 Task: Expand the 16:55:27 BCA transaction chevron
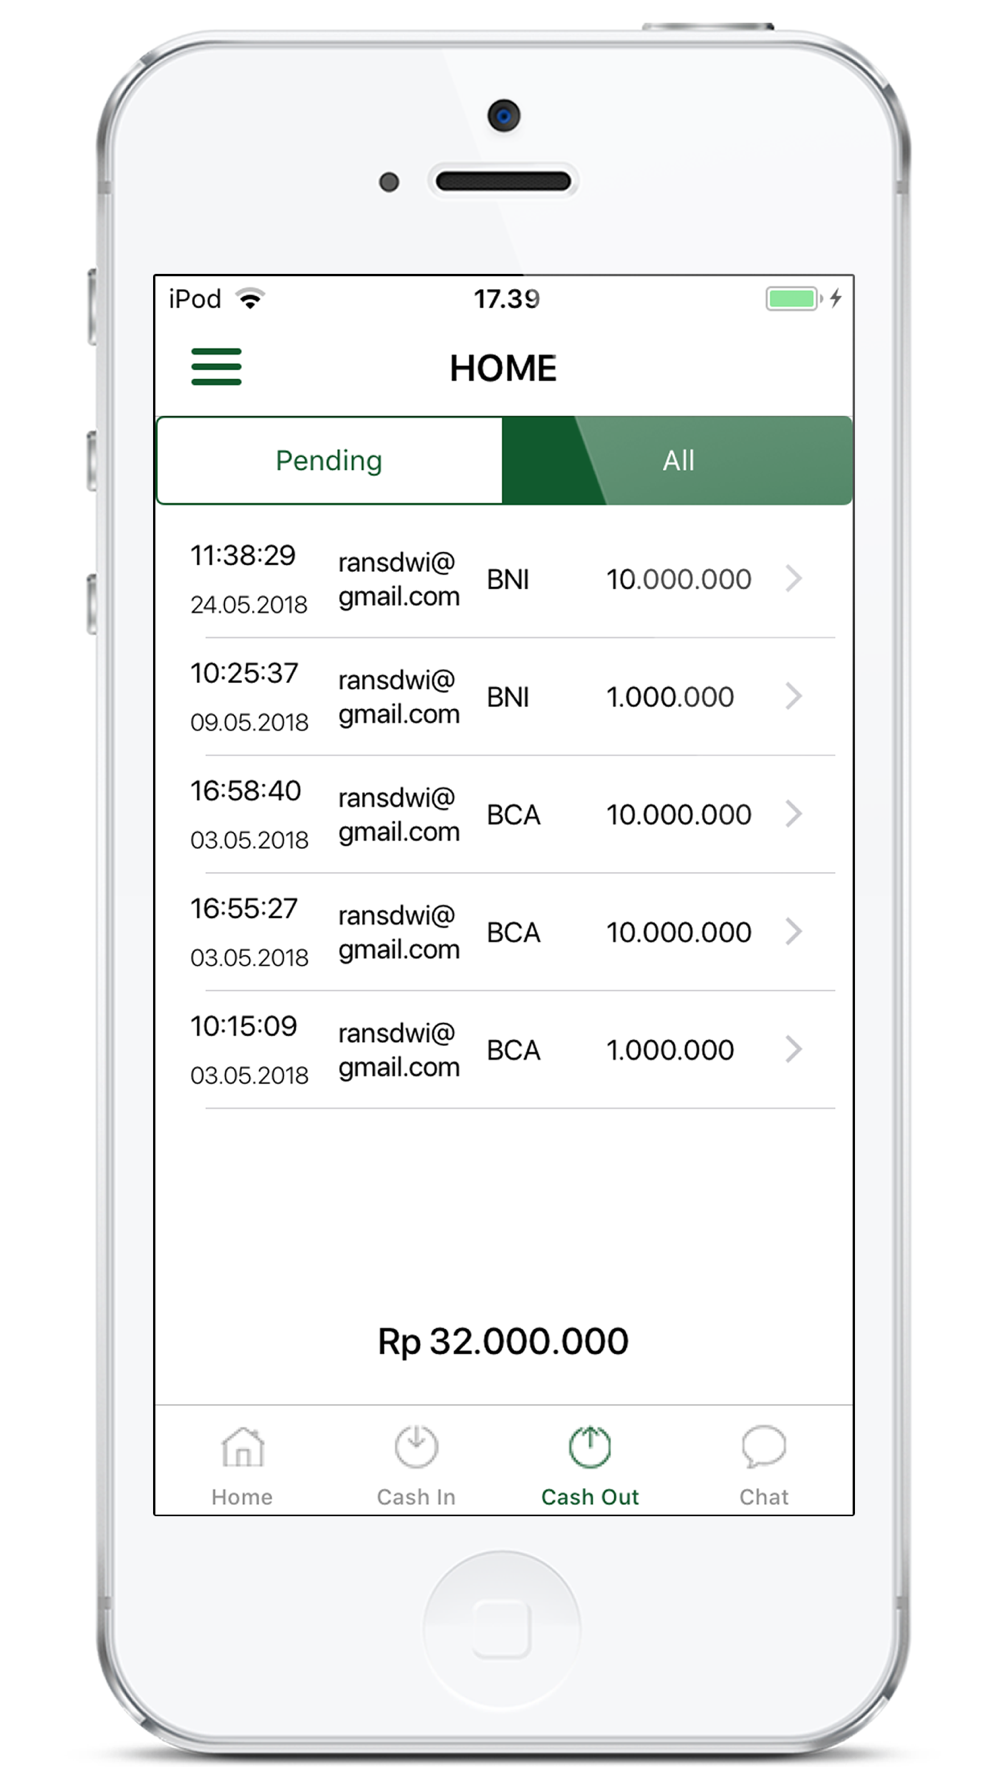tap(794, 932)
